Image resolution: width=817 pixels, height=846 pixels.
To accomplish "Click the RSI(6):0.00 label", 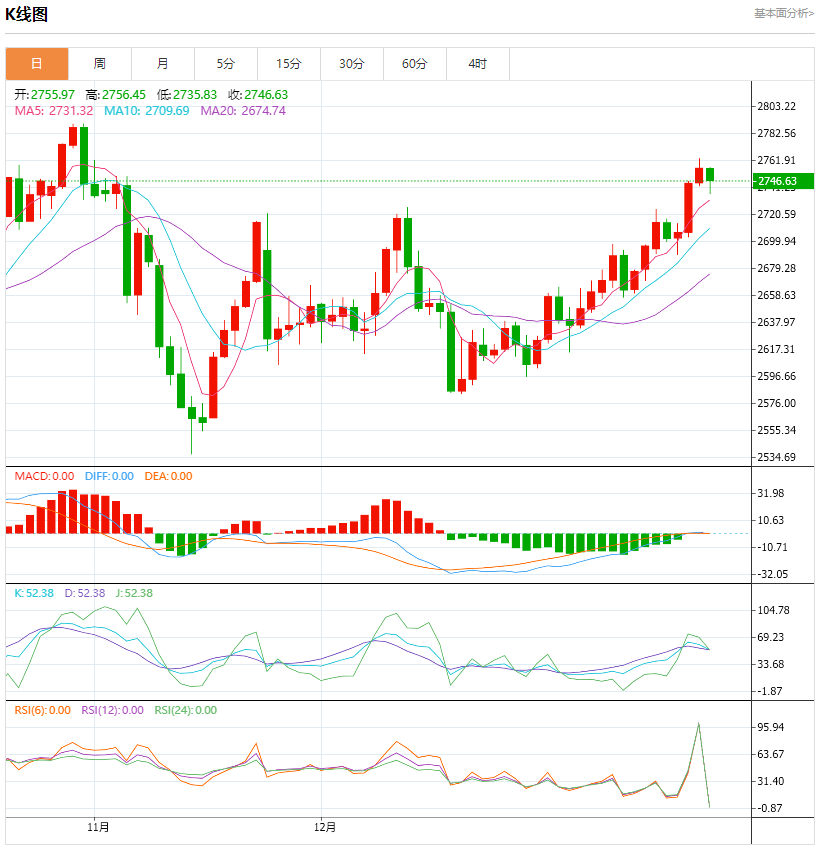I will click(43, 710).
